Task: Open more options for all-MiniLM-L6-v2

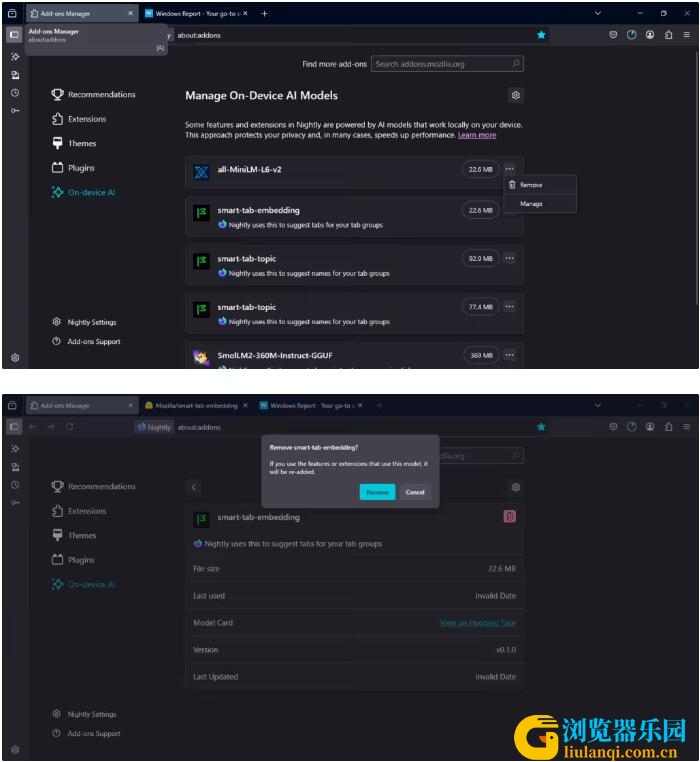Action: [x=509, y=169]
